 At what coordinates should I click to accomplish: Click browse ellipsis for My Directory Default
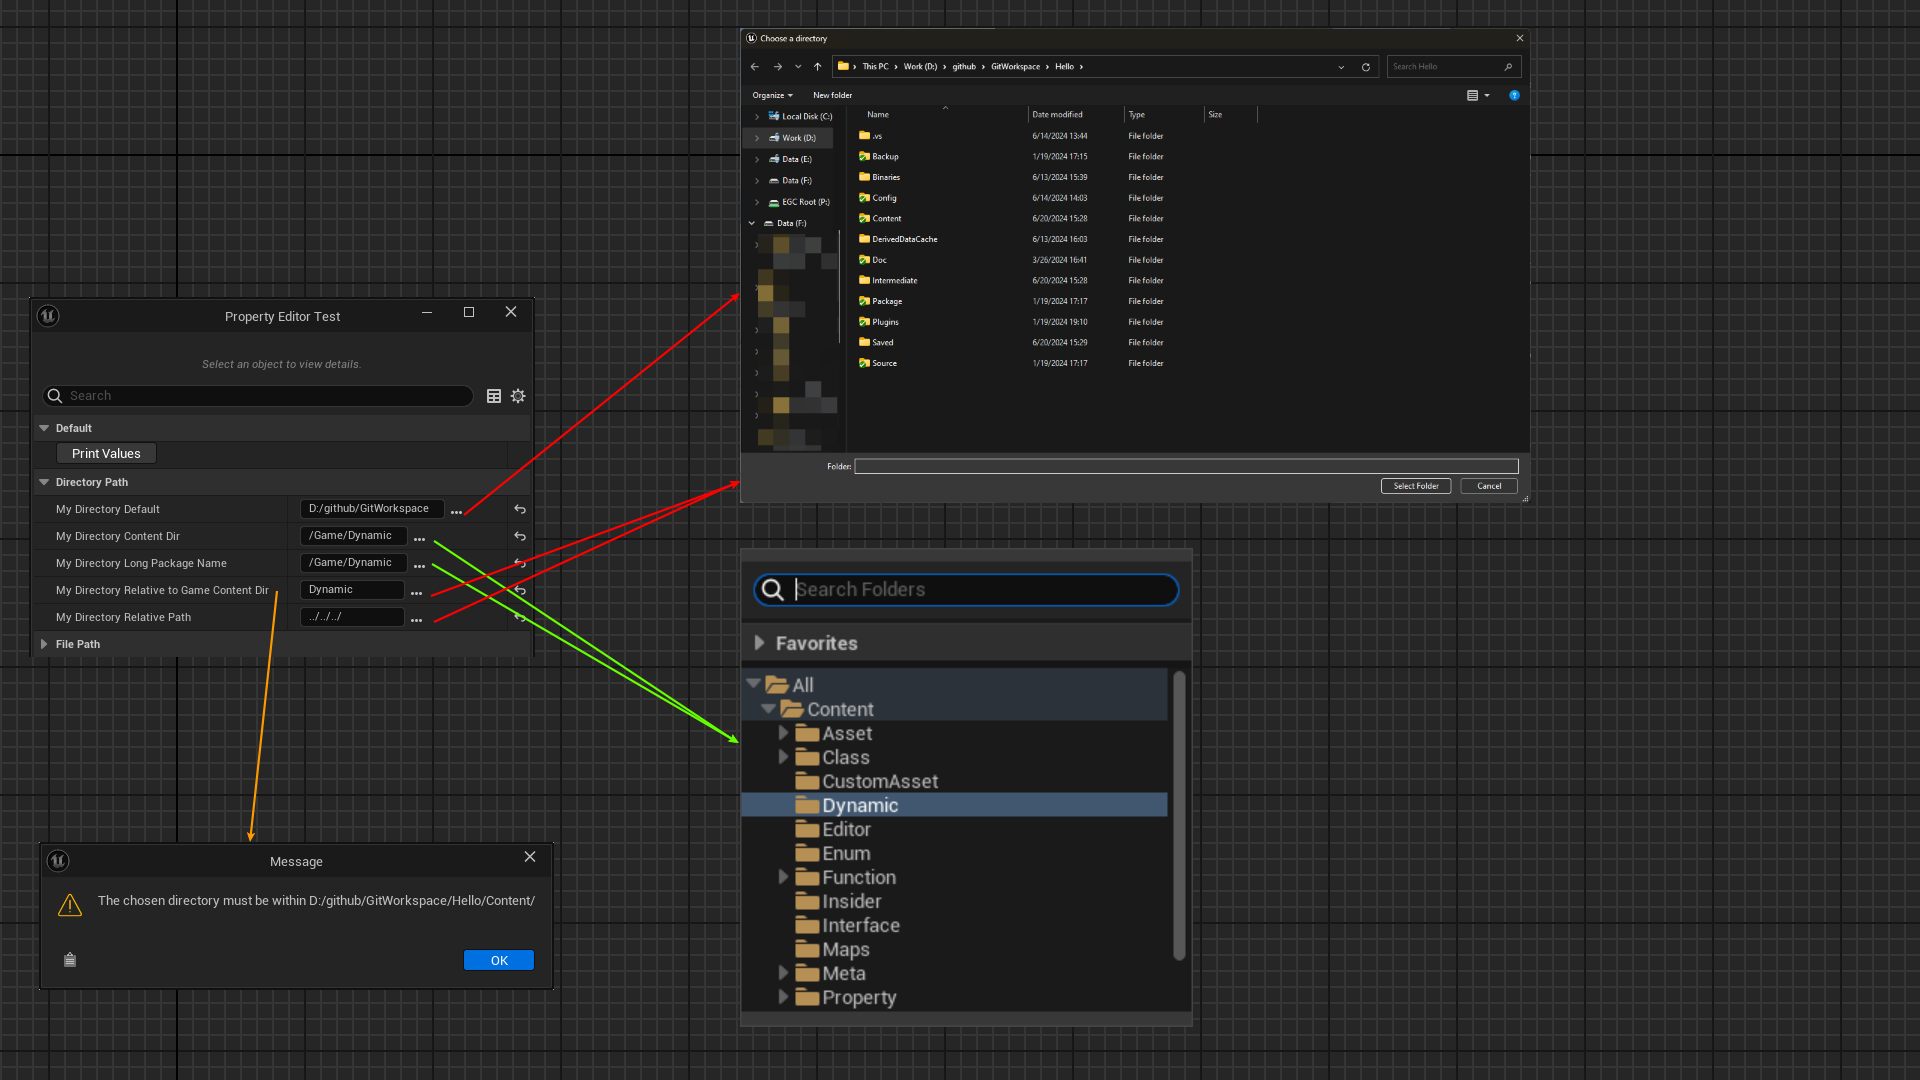click(x=456, y=510)
